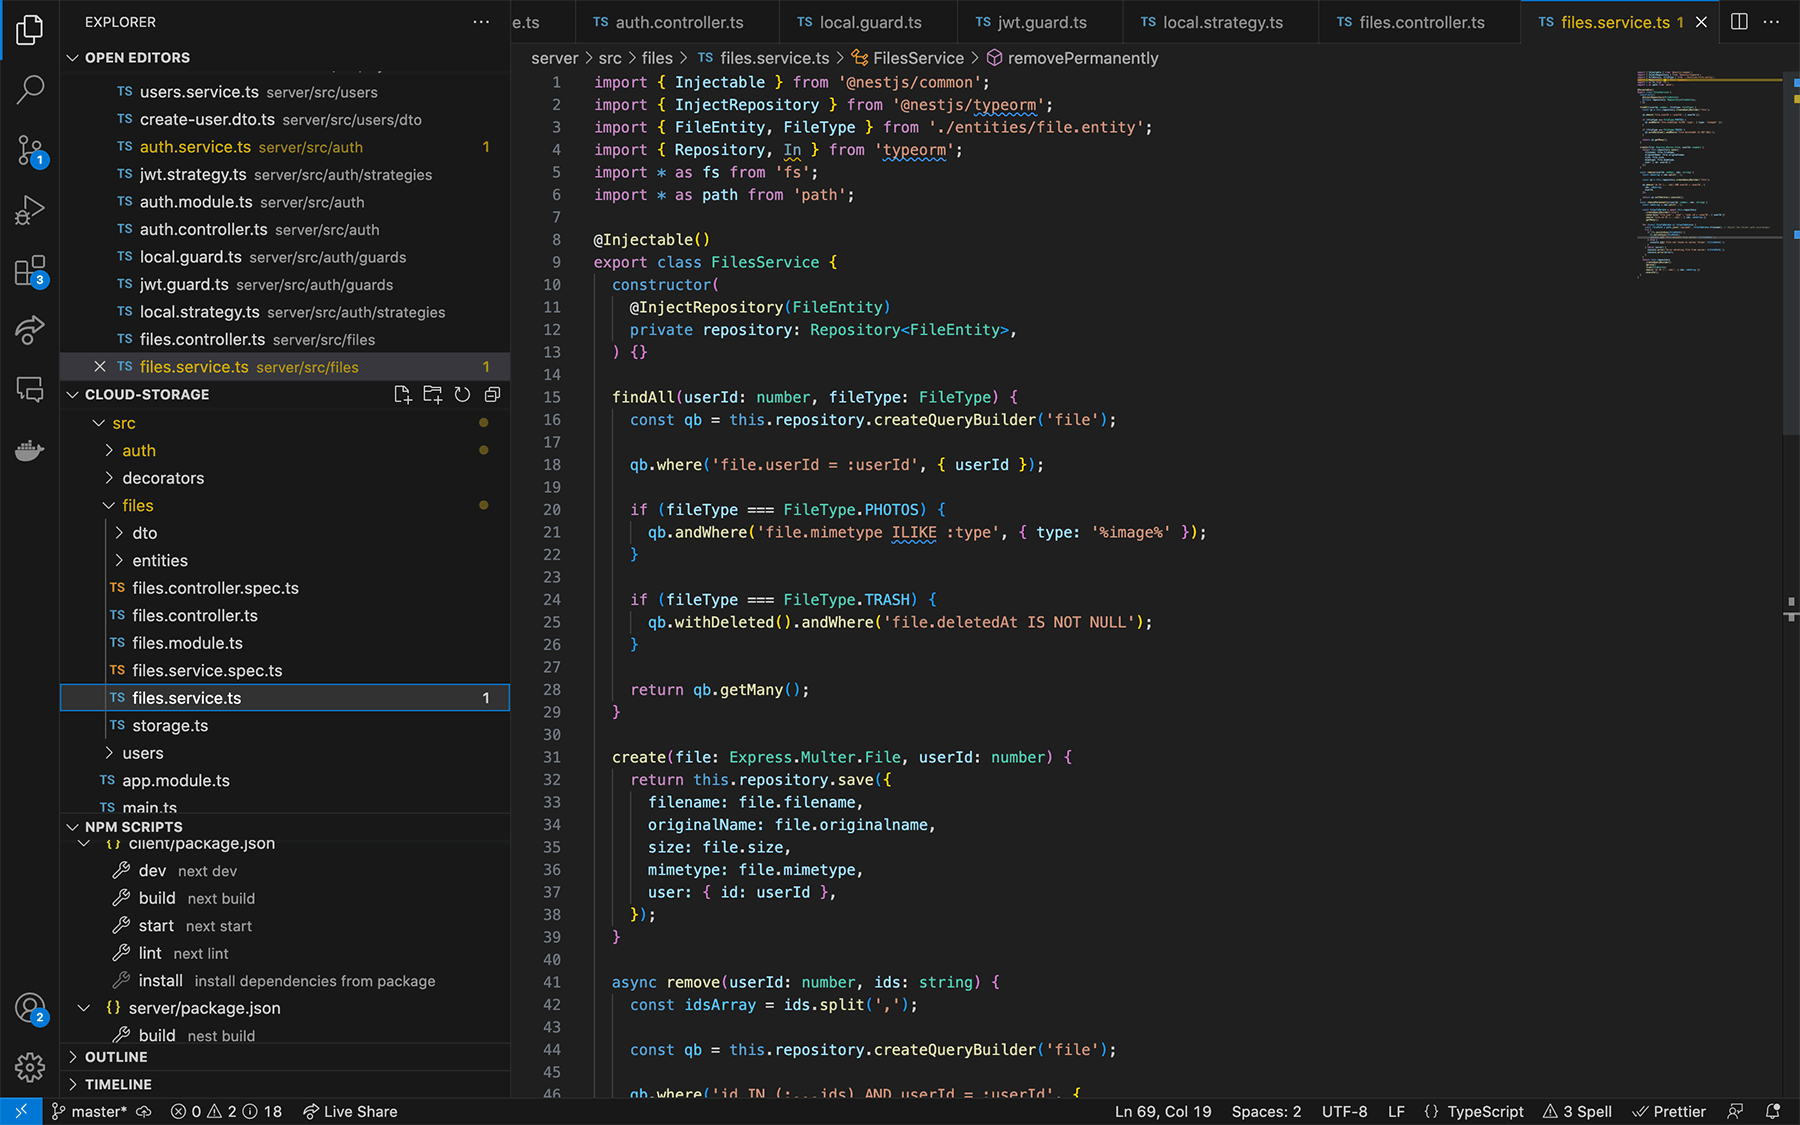Synchronize changes cloud icon in status bar
The height and width of the screenshot is (1125, 1800).
click(144, 1111)
